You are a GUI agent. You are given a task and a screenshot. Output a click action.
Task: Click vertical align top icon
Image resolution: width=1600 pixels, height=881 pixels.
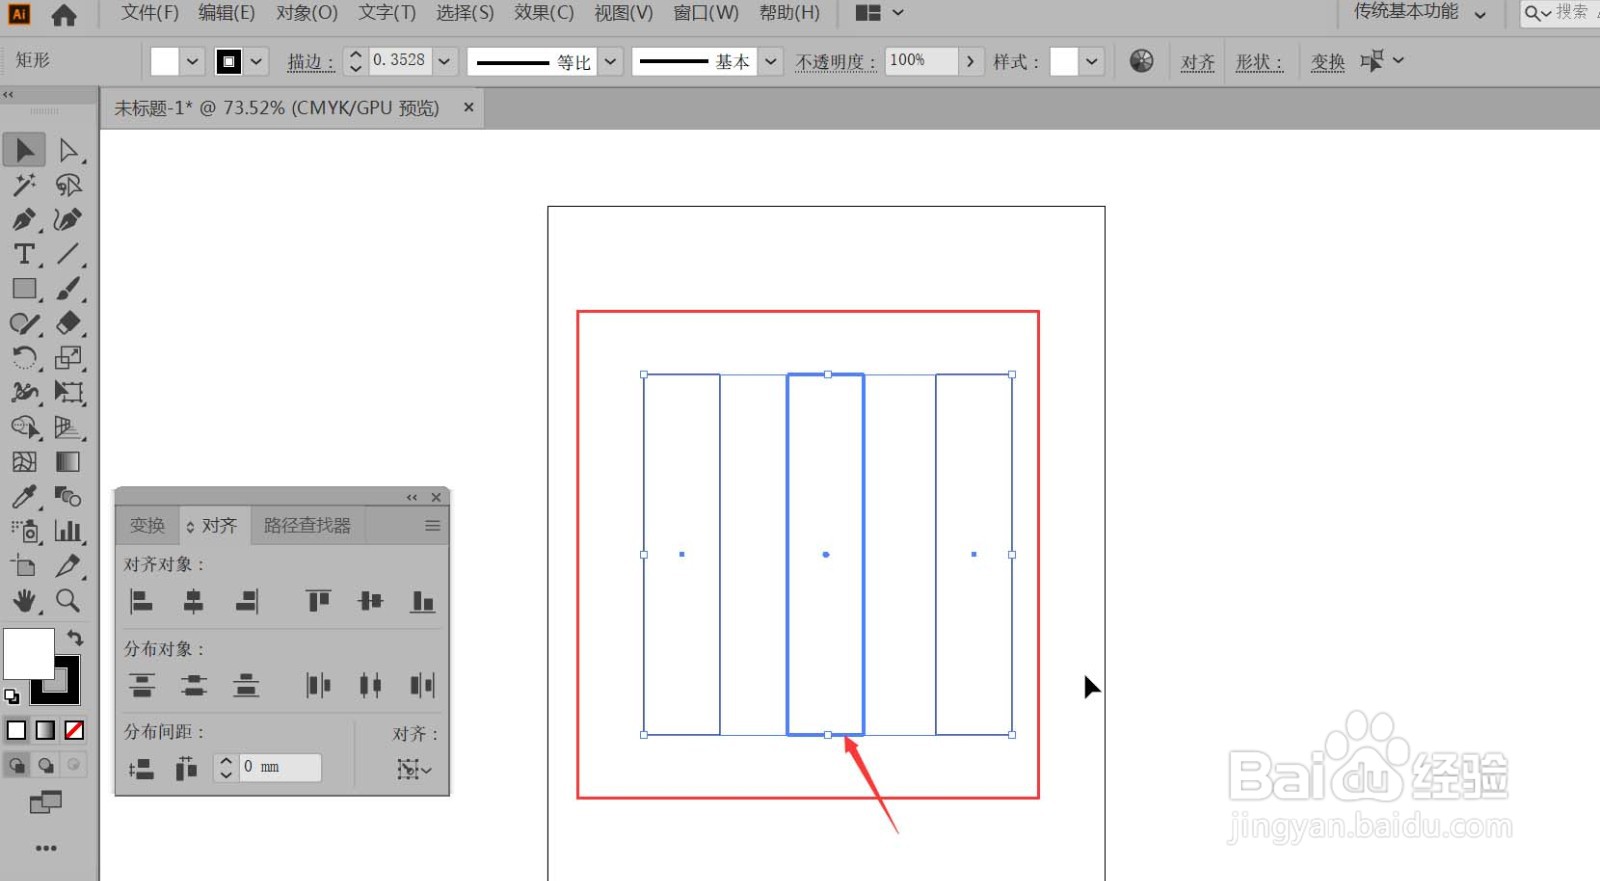[x=319, y=601]
